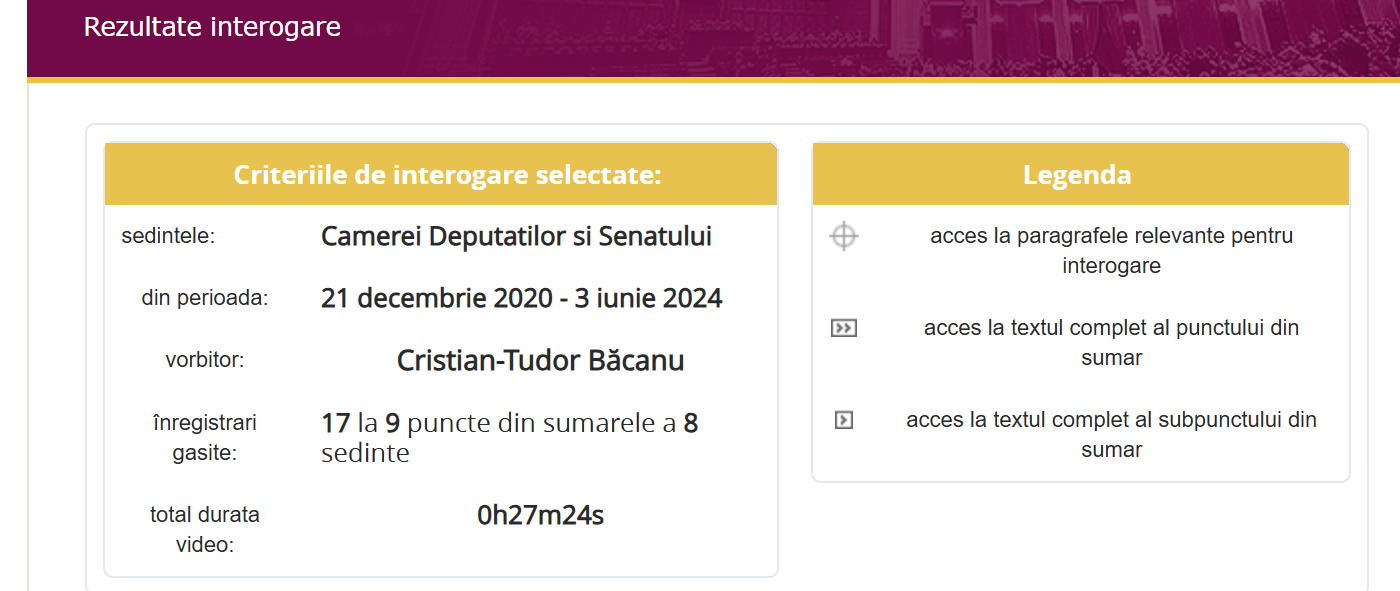Image resolution: width=1400 pixels, height=591 pixels.
Task: Click the double-arrow full point text icon
Action: [x=844, y=328]
